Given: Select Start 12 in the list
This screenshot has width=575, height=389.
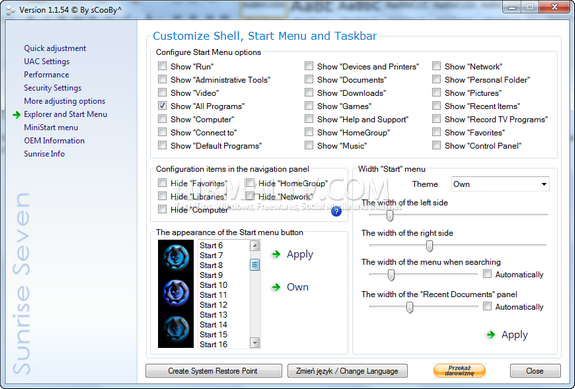Looking at the screenshot, I should point(213,305).
